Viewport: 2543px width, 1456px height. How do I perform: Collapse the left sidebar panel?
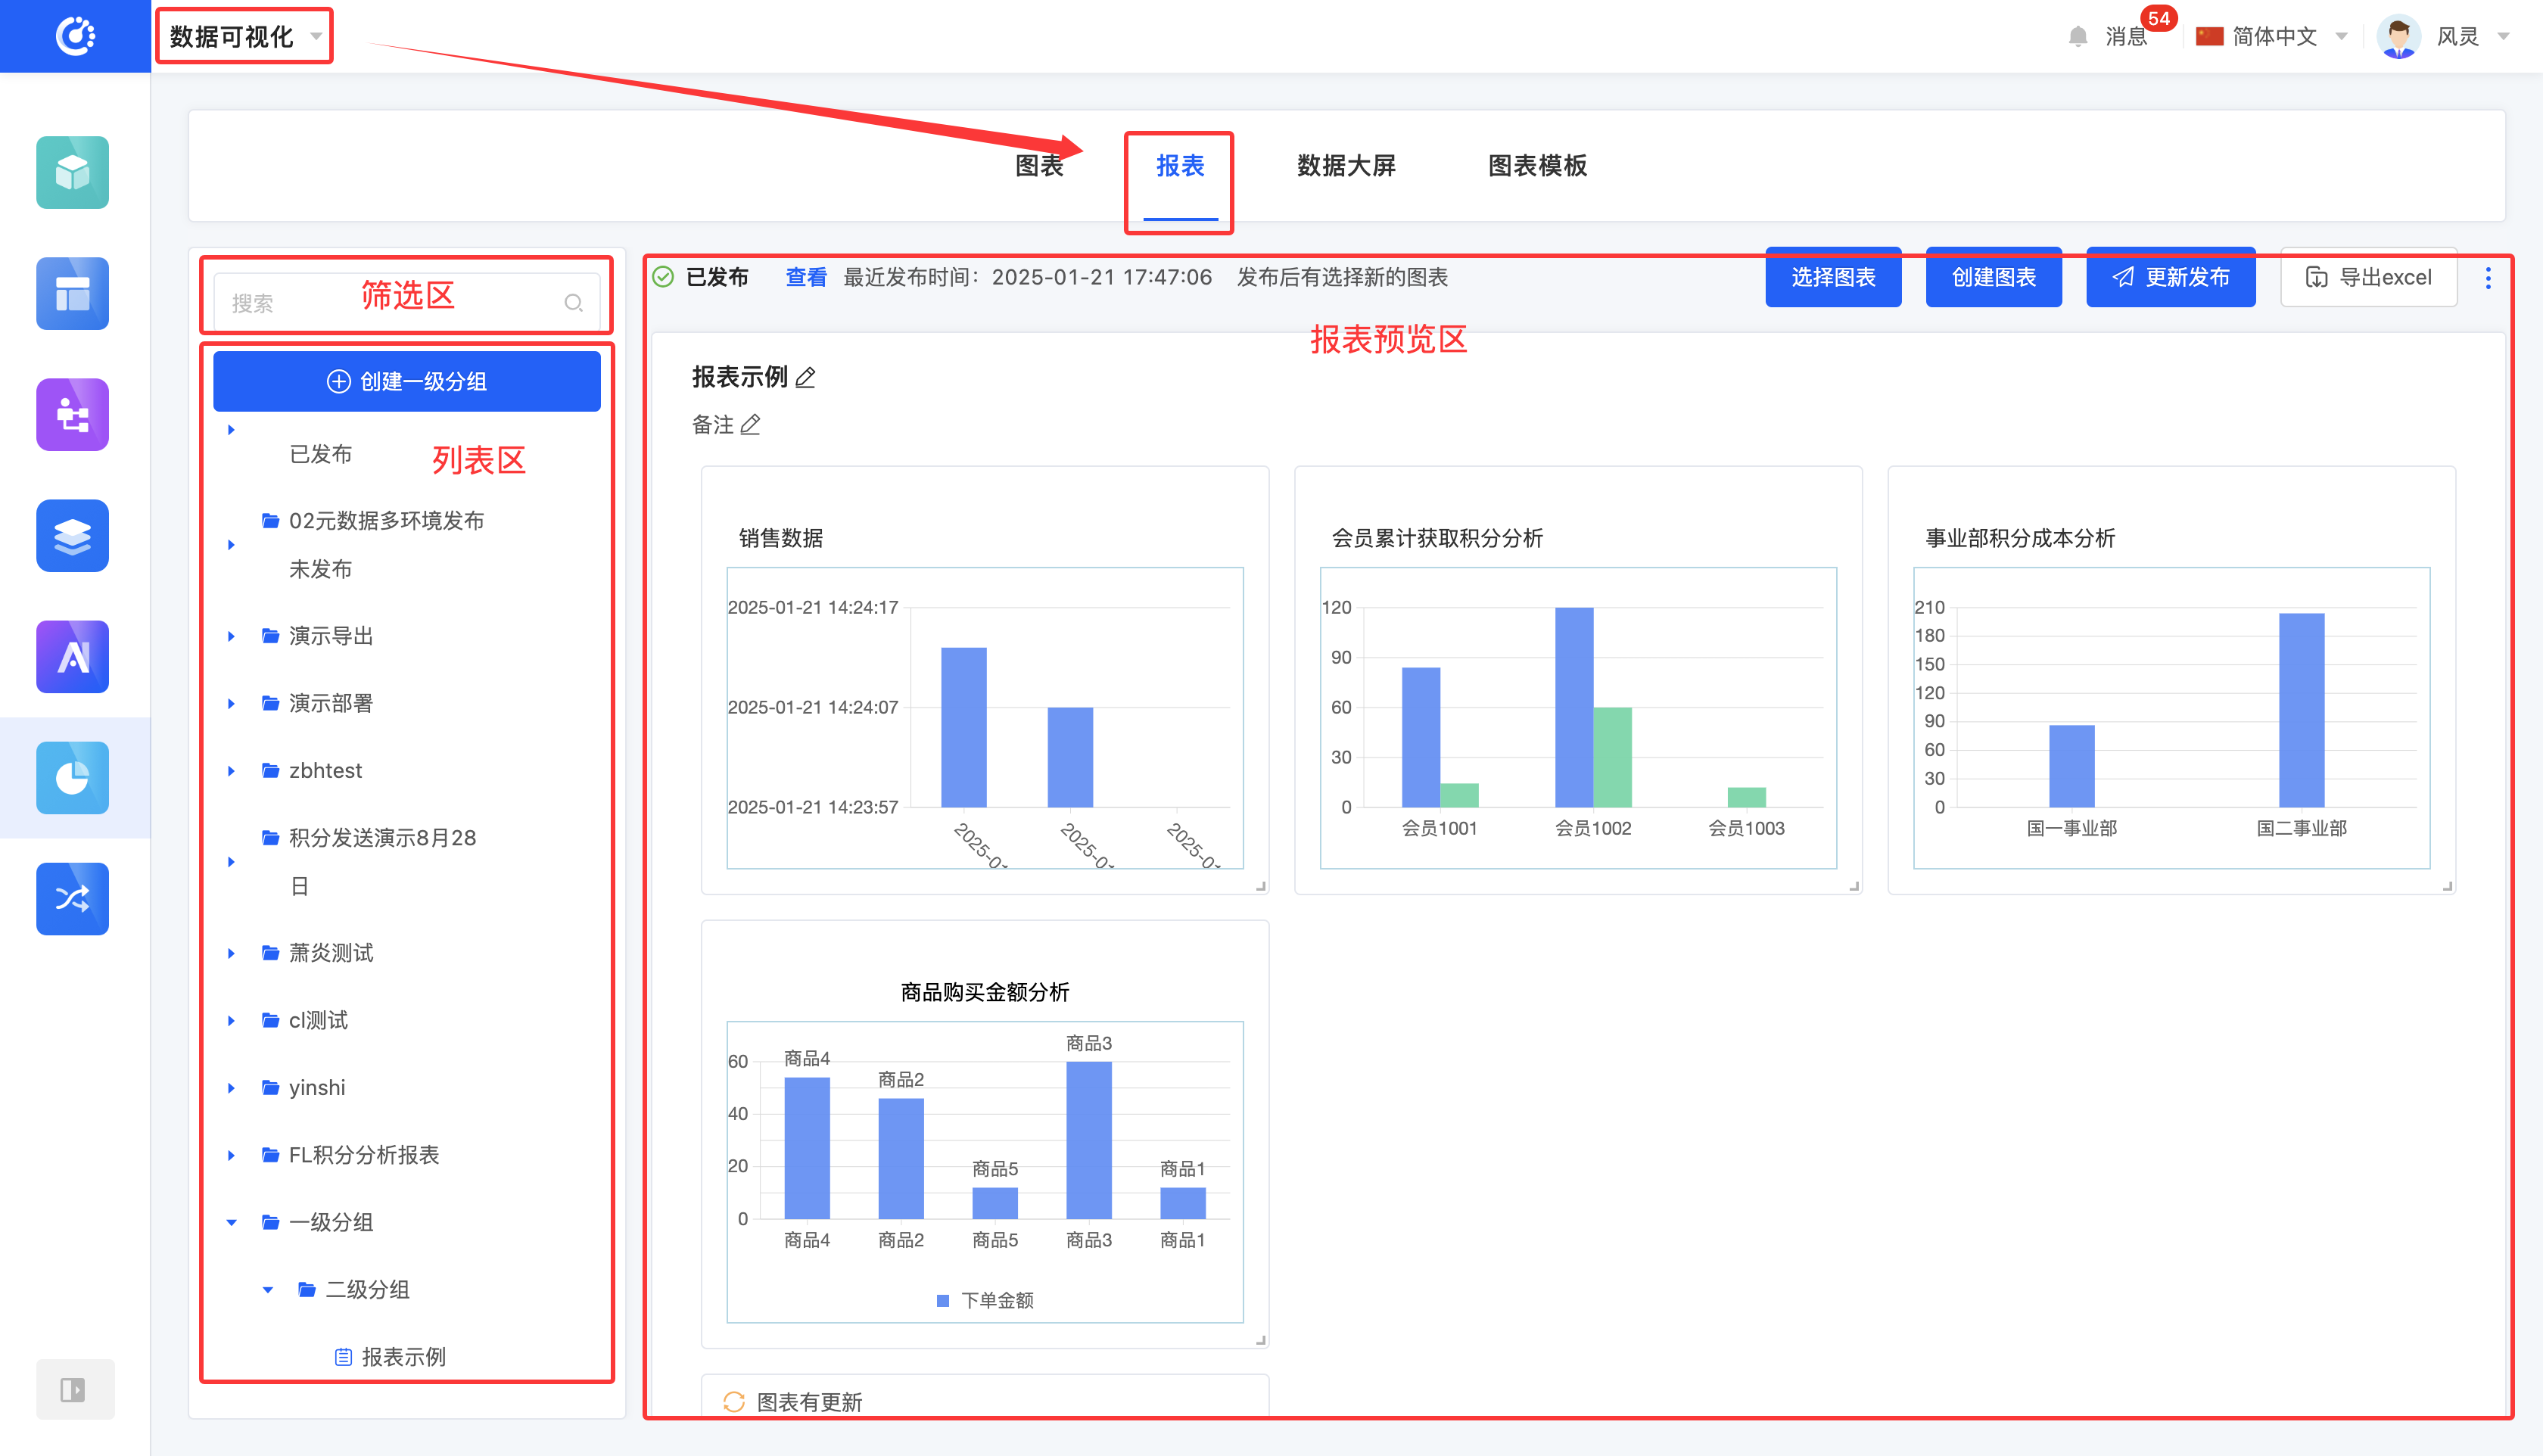click(73, 1389)
